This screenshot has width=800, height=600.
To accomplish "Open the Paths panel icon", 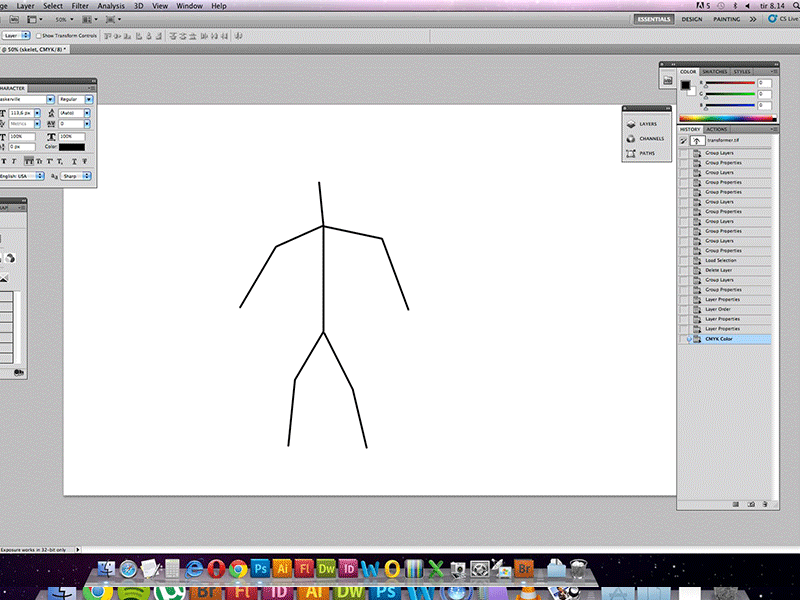I will tap(631, 154).
